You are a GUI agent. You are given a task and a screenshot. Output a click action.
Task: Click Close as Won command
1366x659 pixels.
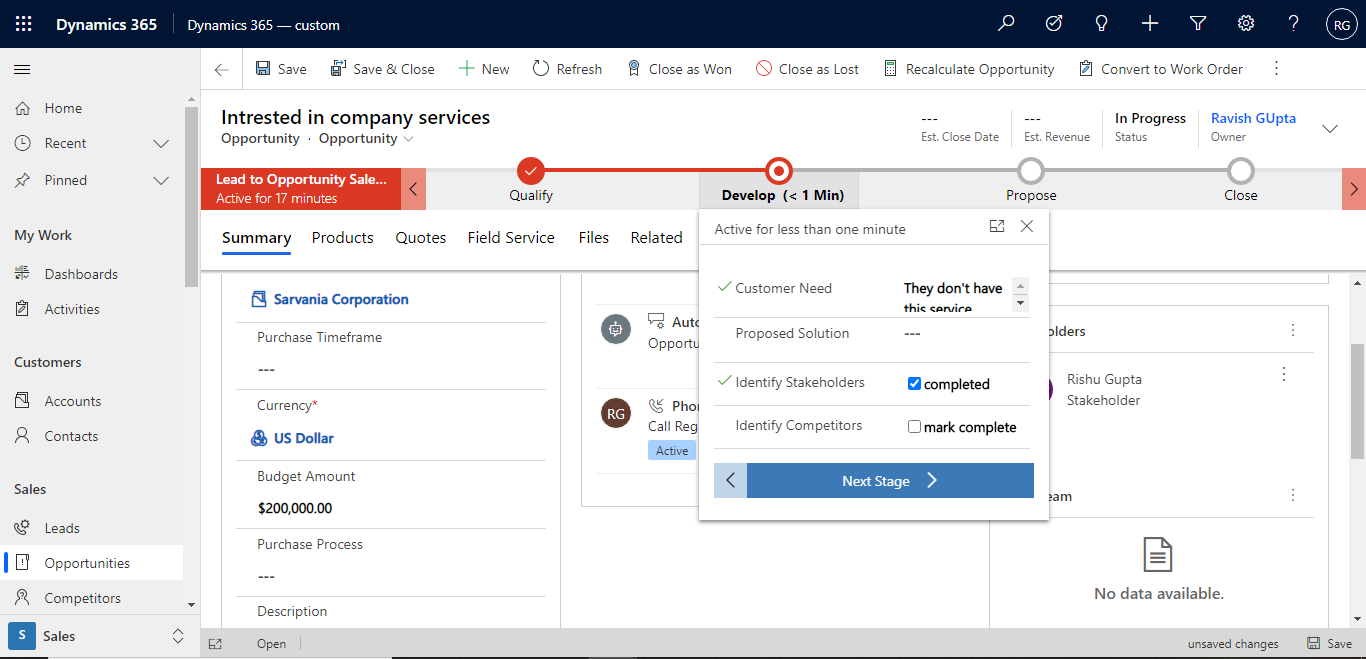(679, 69)
